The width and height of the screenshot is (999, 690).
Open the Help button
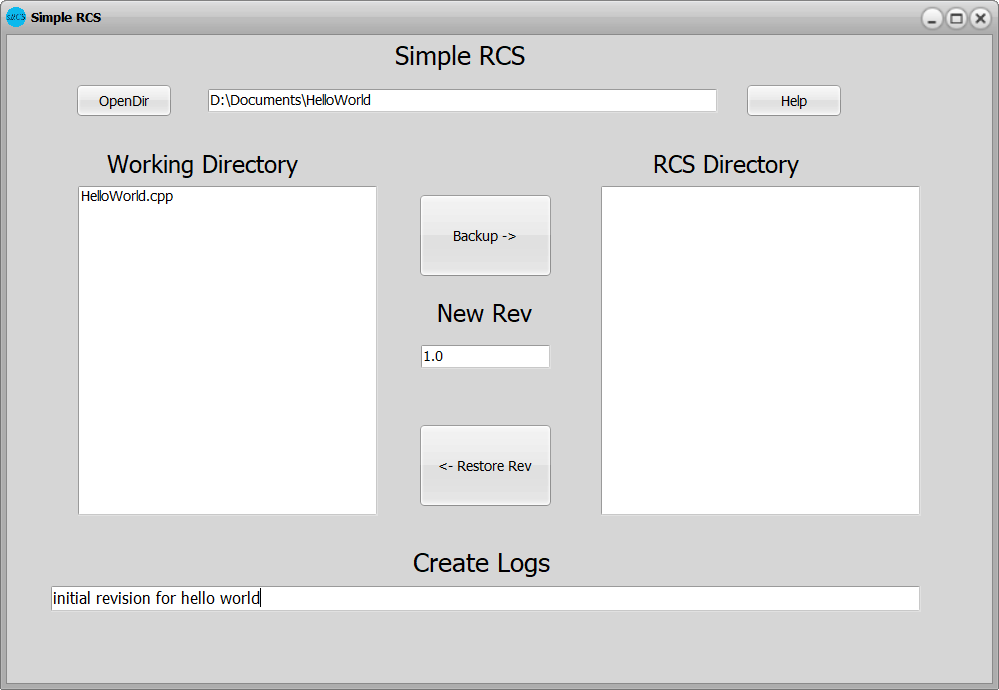793,101
